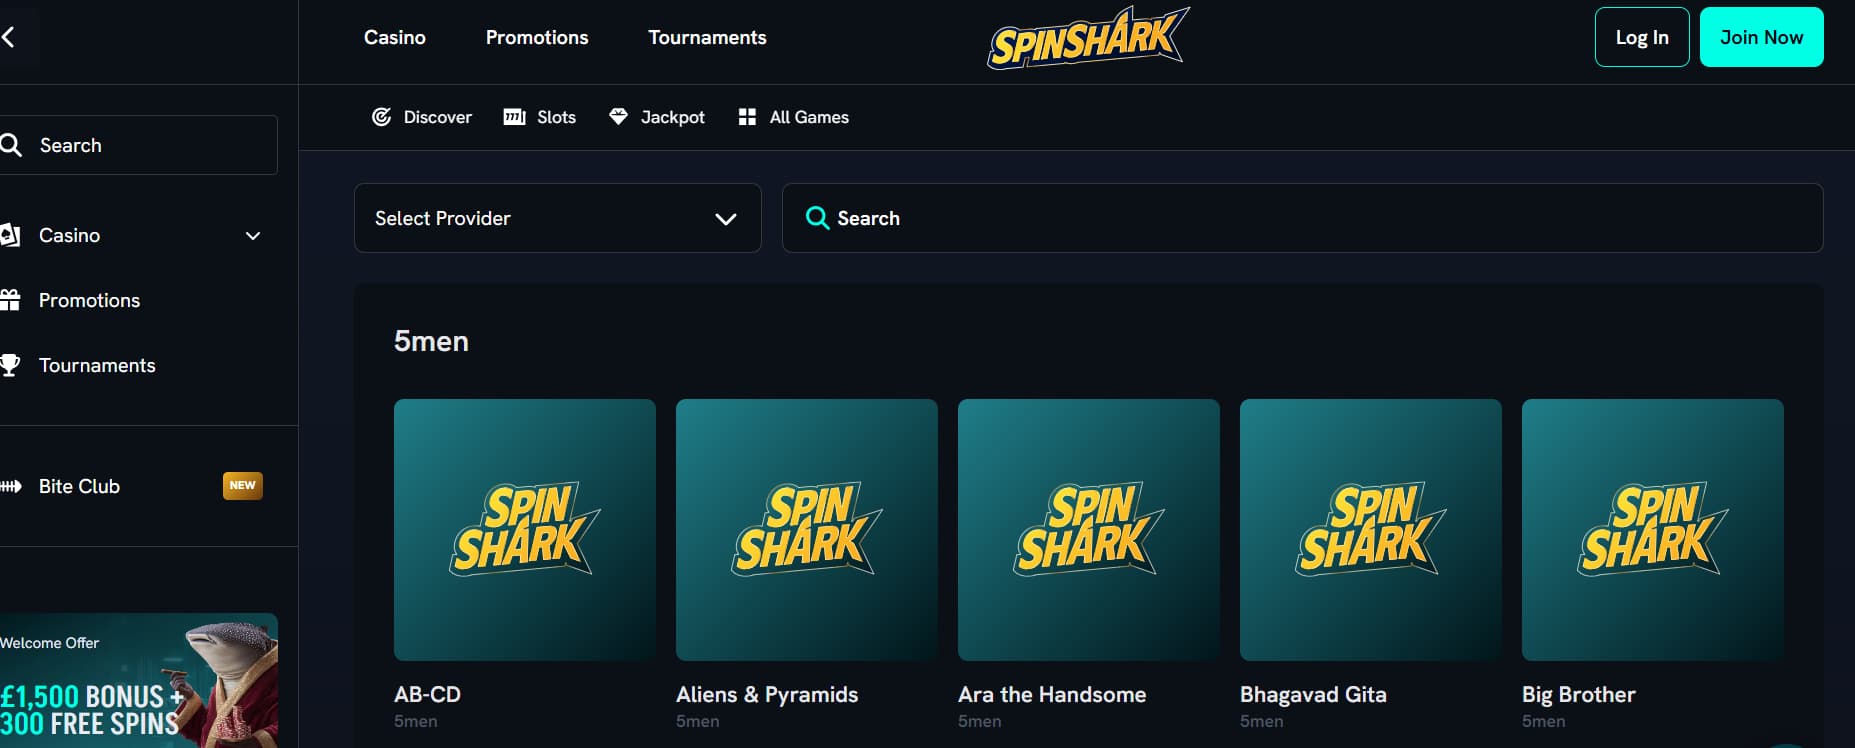Open Casino label in sidebar
This screenshot has height=748, width=1855.
[69, 235]
